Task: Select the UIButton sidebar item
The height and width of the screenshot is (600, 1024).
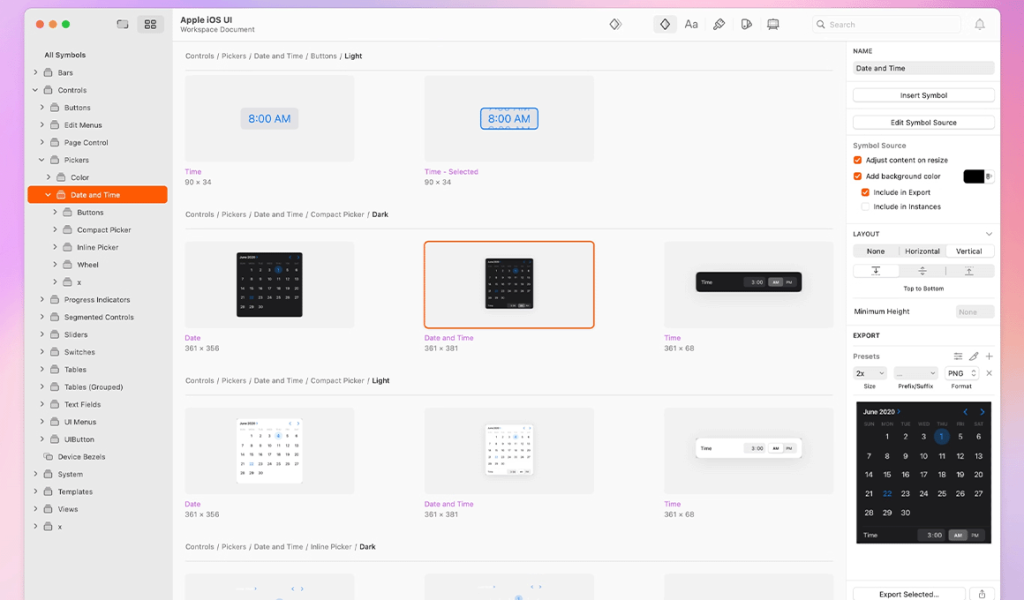Action: [79, 439]
